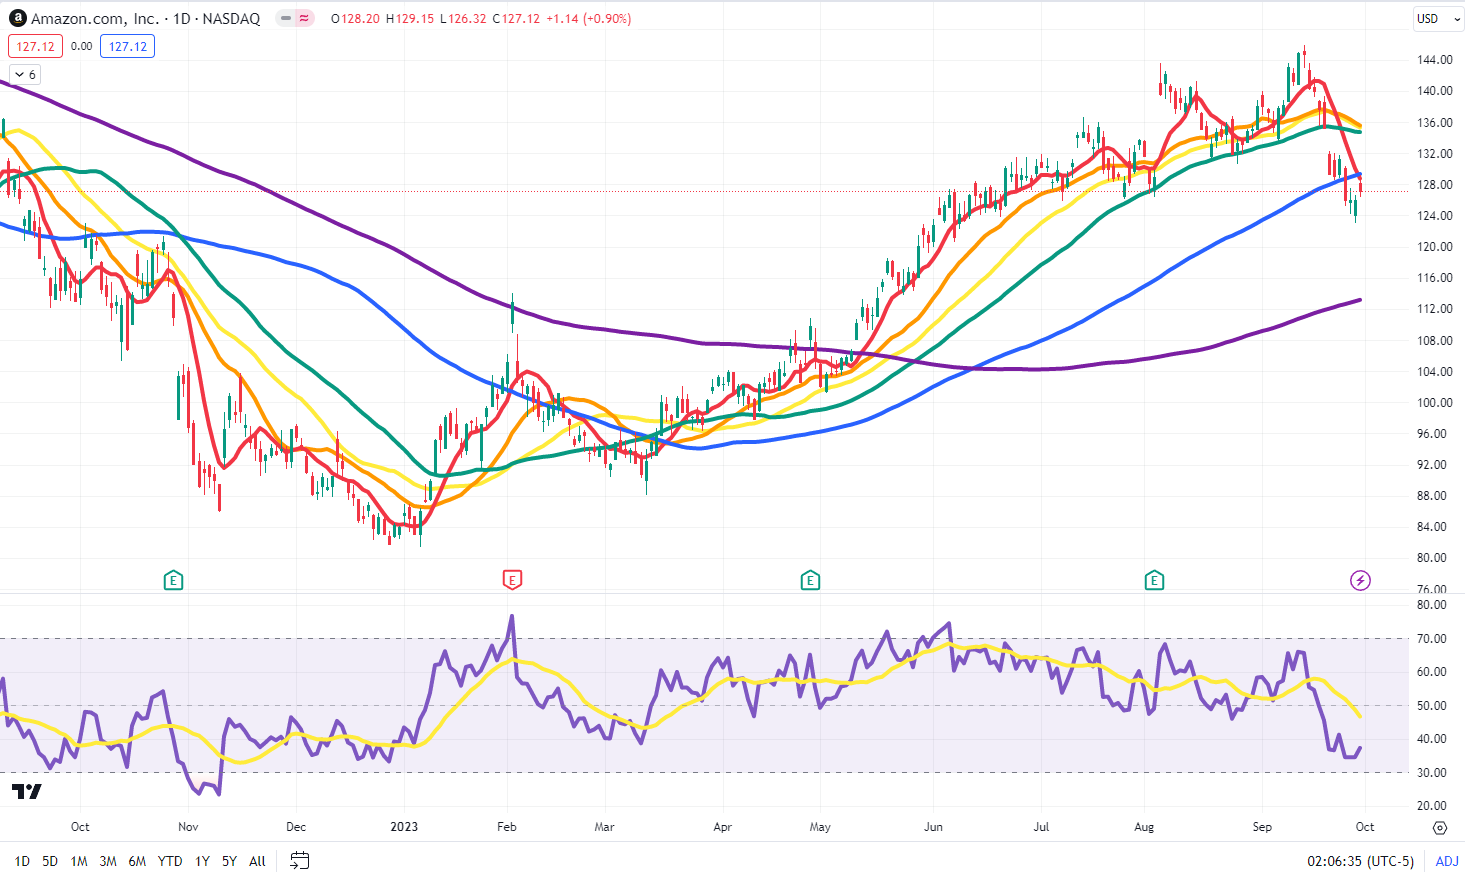Click the blue 127.12 buy price box
Image resolution: width=1465 pixels, height=873 pixels.
pos(127,46)
